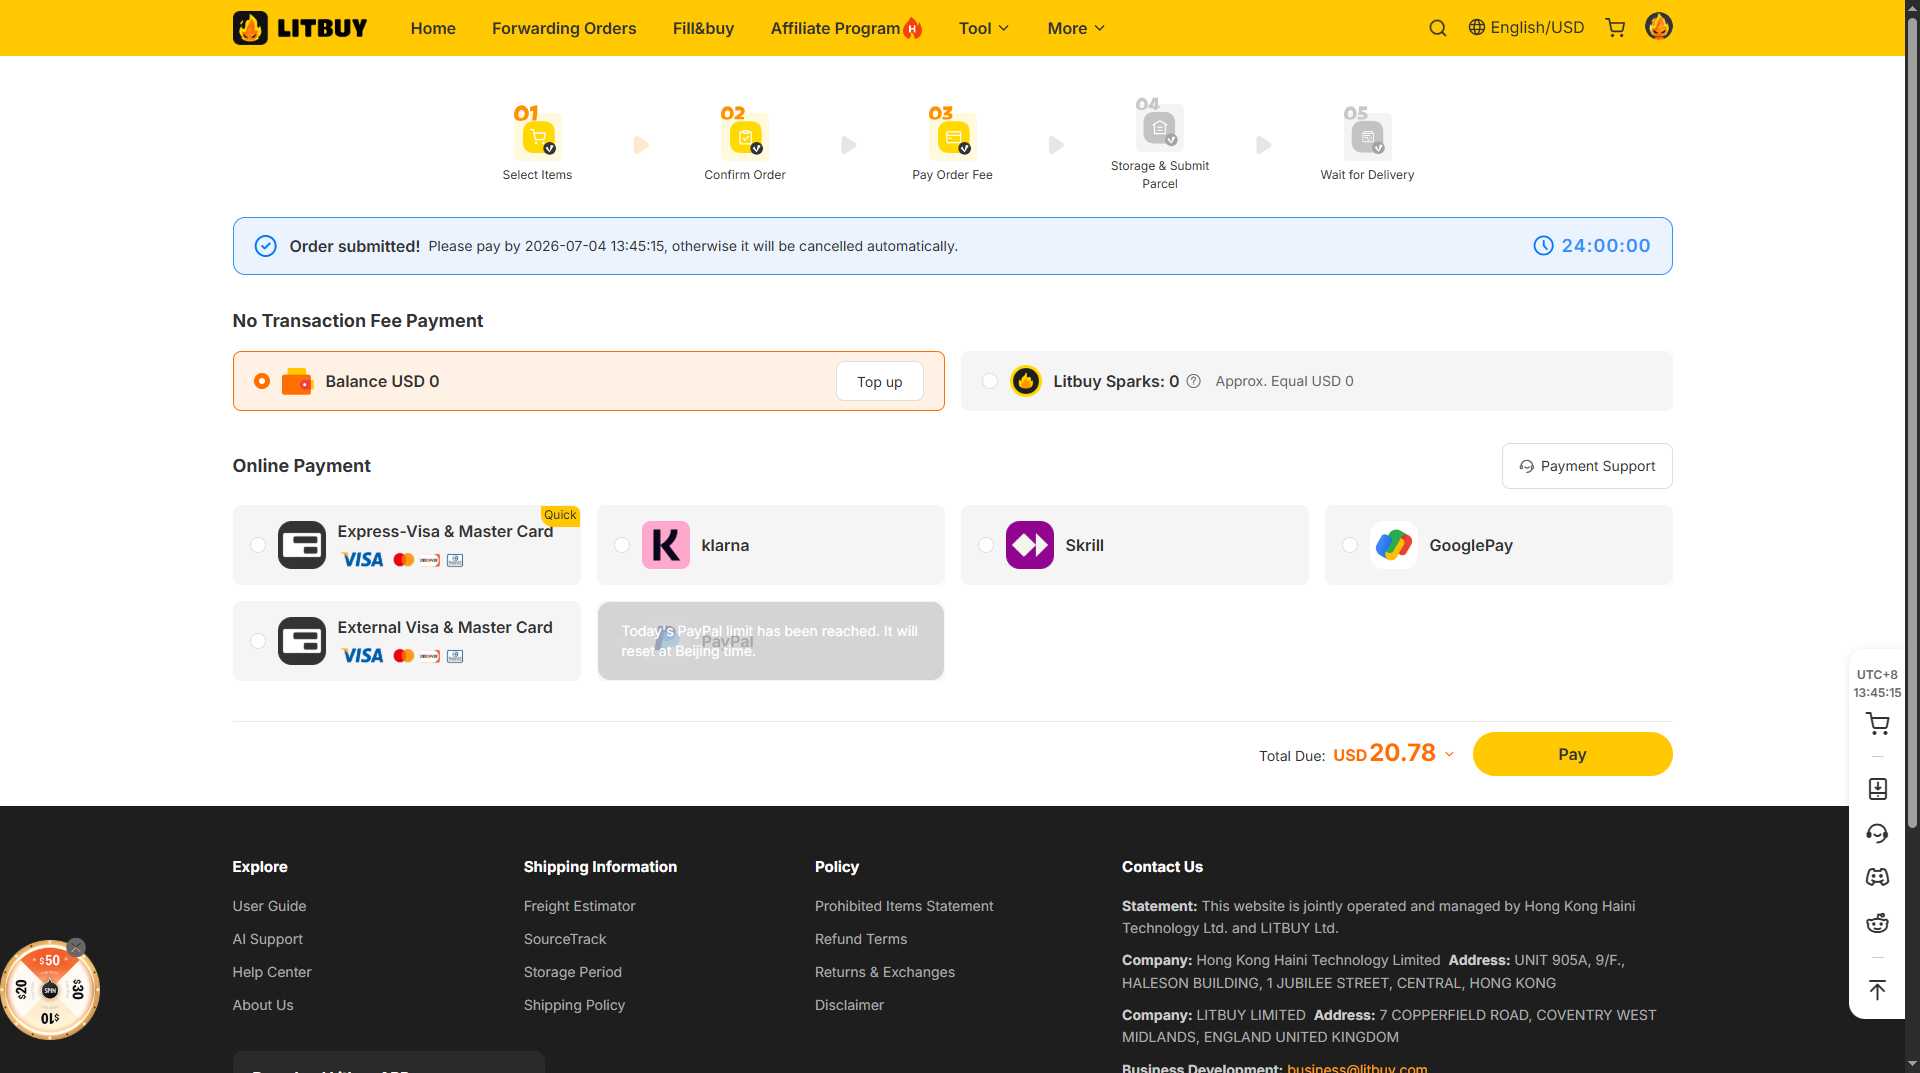Select Express-Visa & Master Card radio
The width and height of the screenshot is (1920, 1073).
[x=258, y=545]
